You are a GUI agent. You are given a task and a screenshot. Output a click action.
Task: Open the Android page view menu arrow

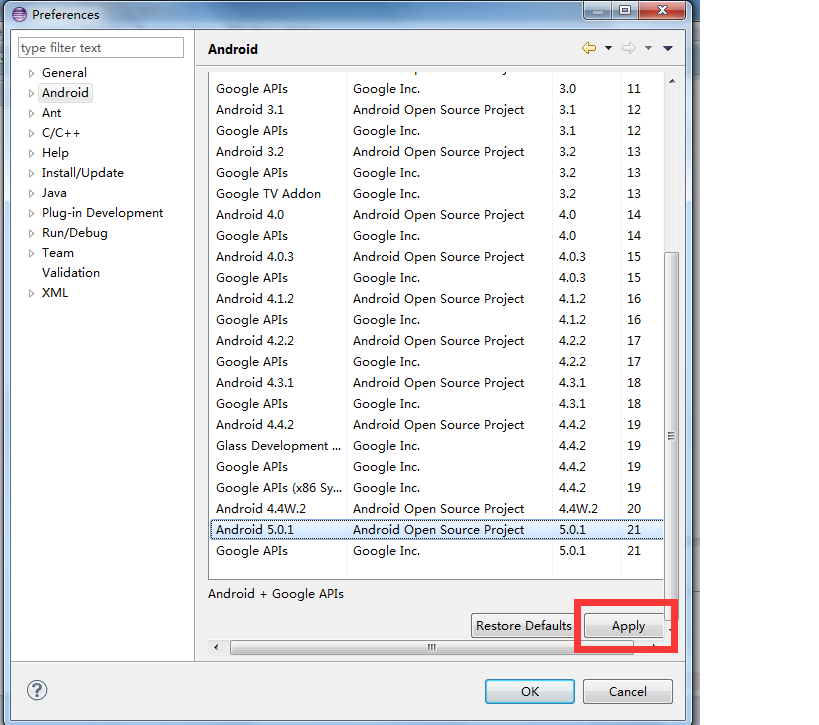(x=668, y=48)
